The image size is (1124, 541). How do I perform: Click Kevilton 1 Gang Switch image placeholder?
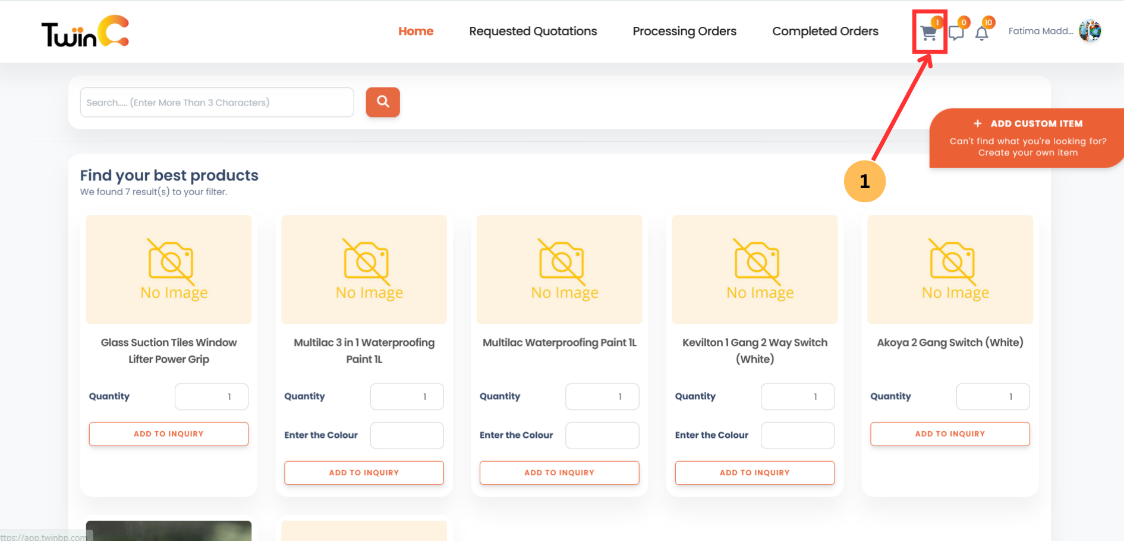coord(755,269)
